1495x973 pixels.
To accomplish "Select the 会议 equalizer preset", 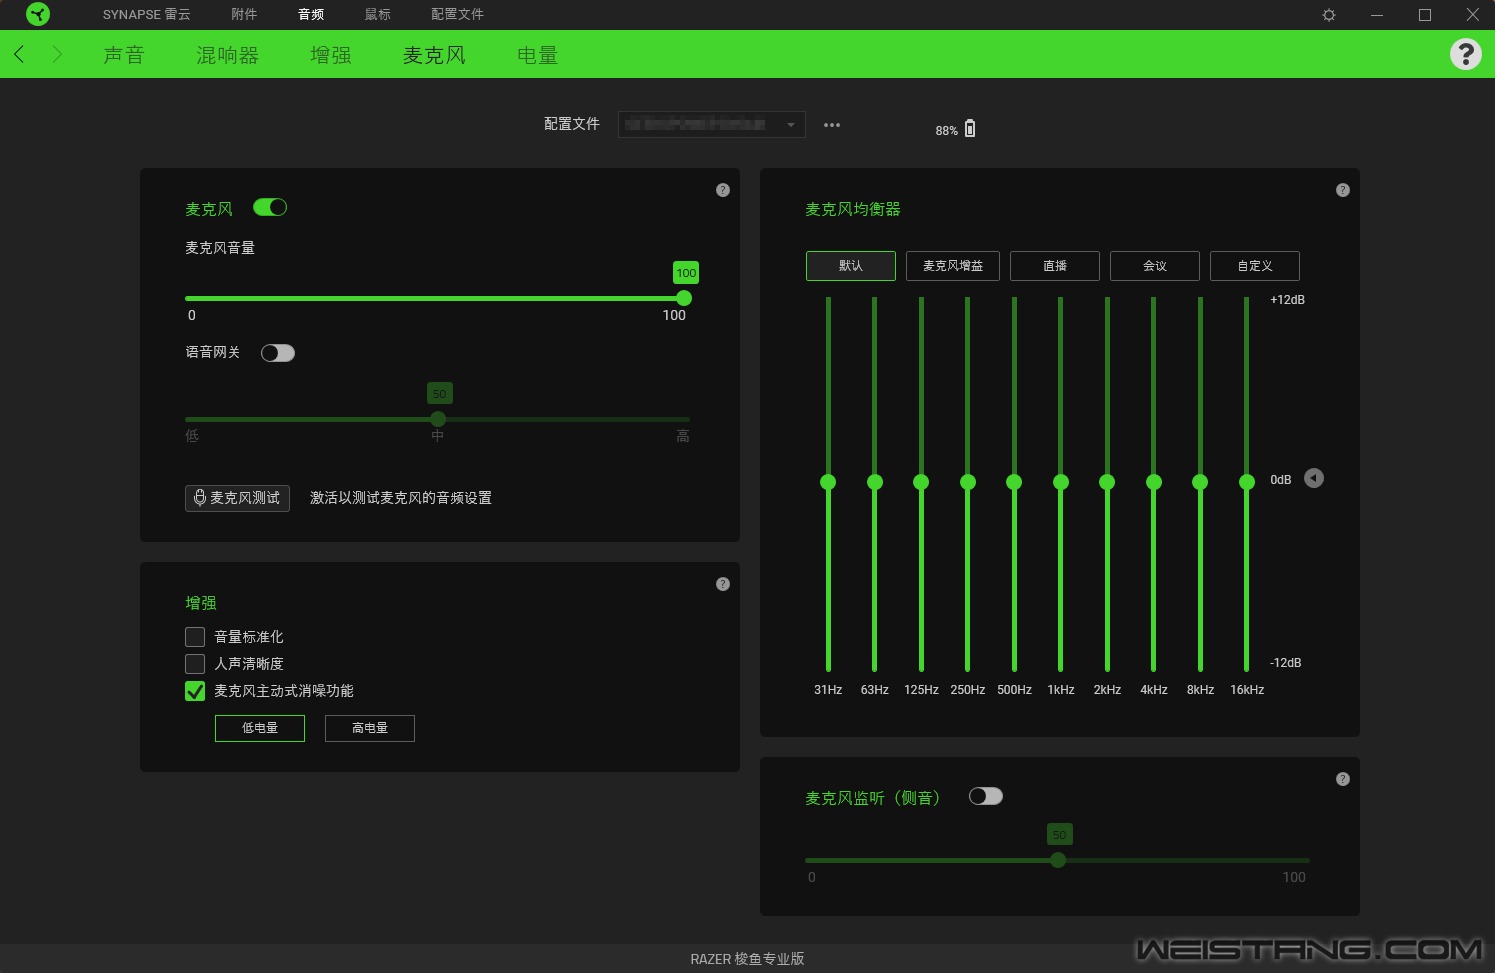I will click(x=1154, y=266).
